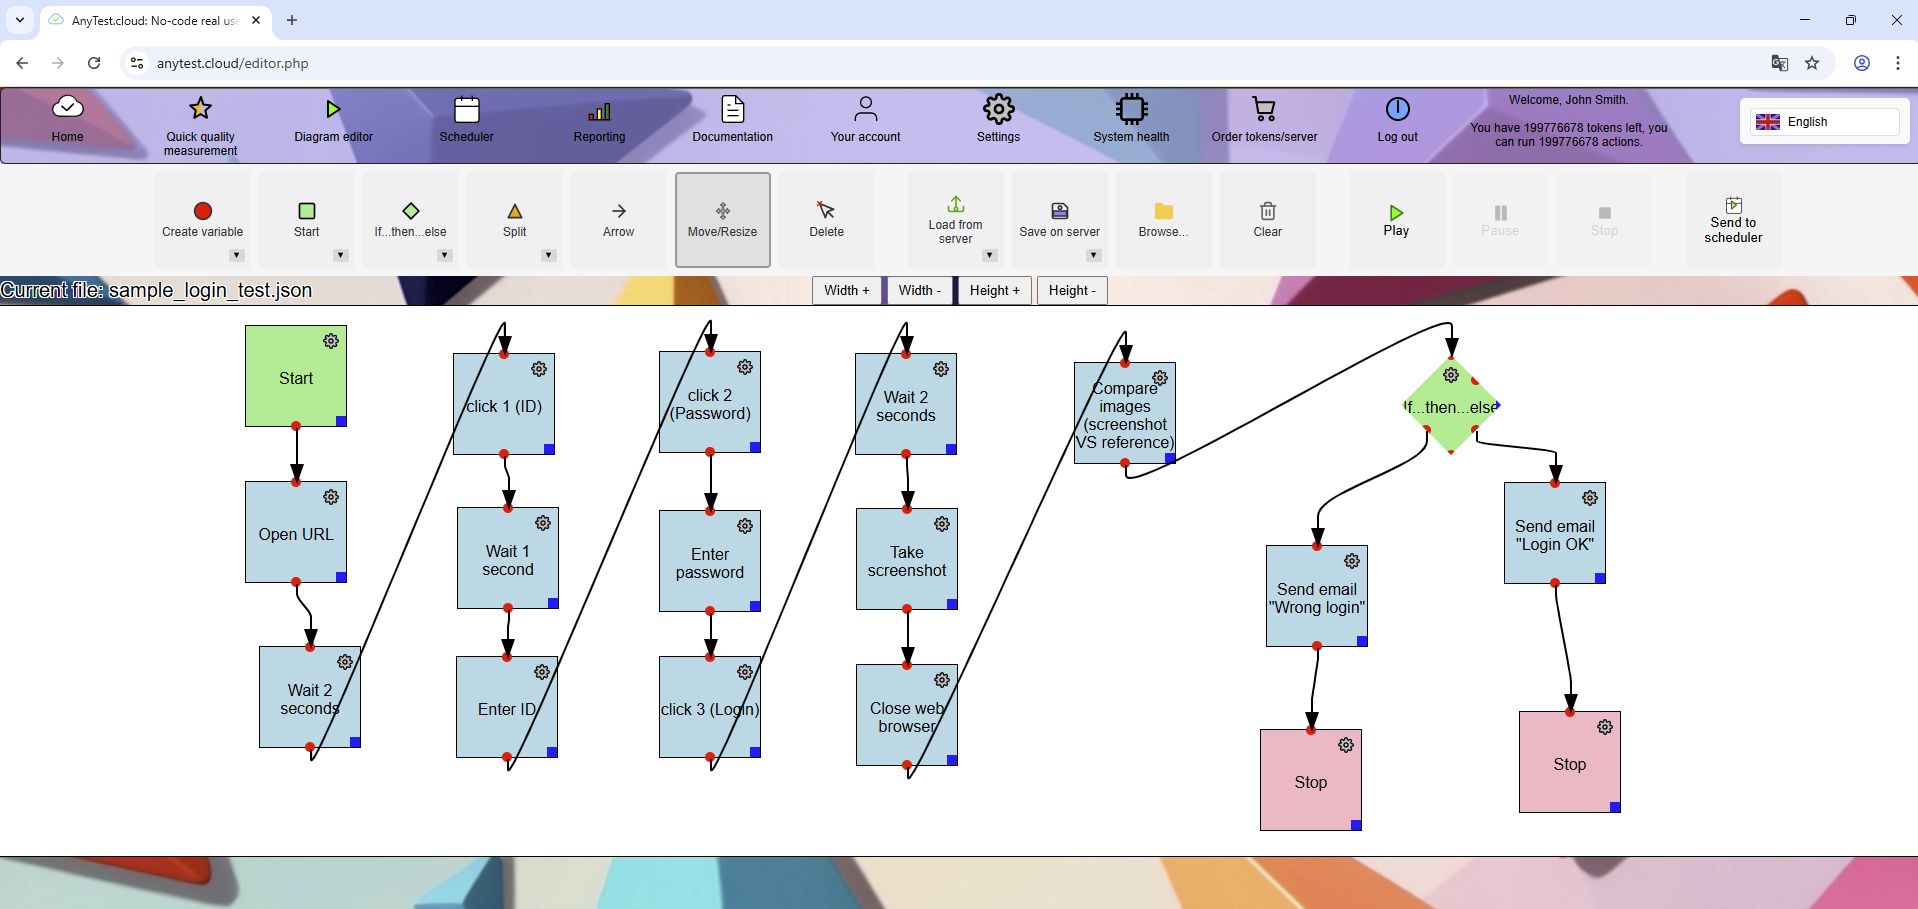Clear the diagram canvas
This screenshot has width=1918, height=909.
point(1267,218)
